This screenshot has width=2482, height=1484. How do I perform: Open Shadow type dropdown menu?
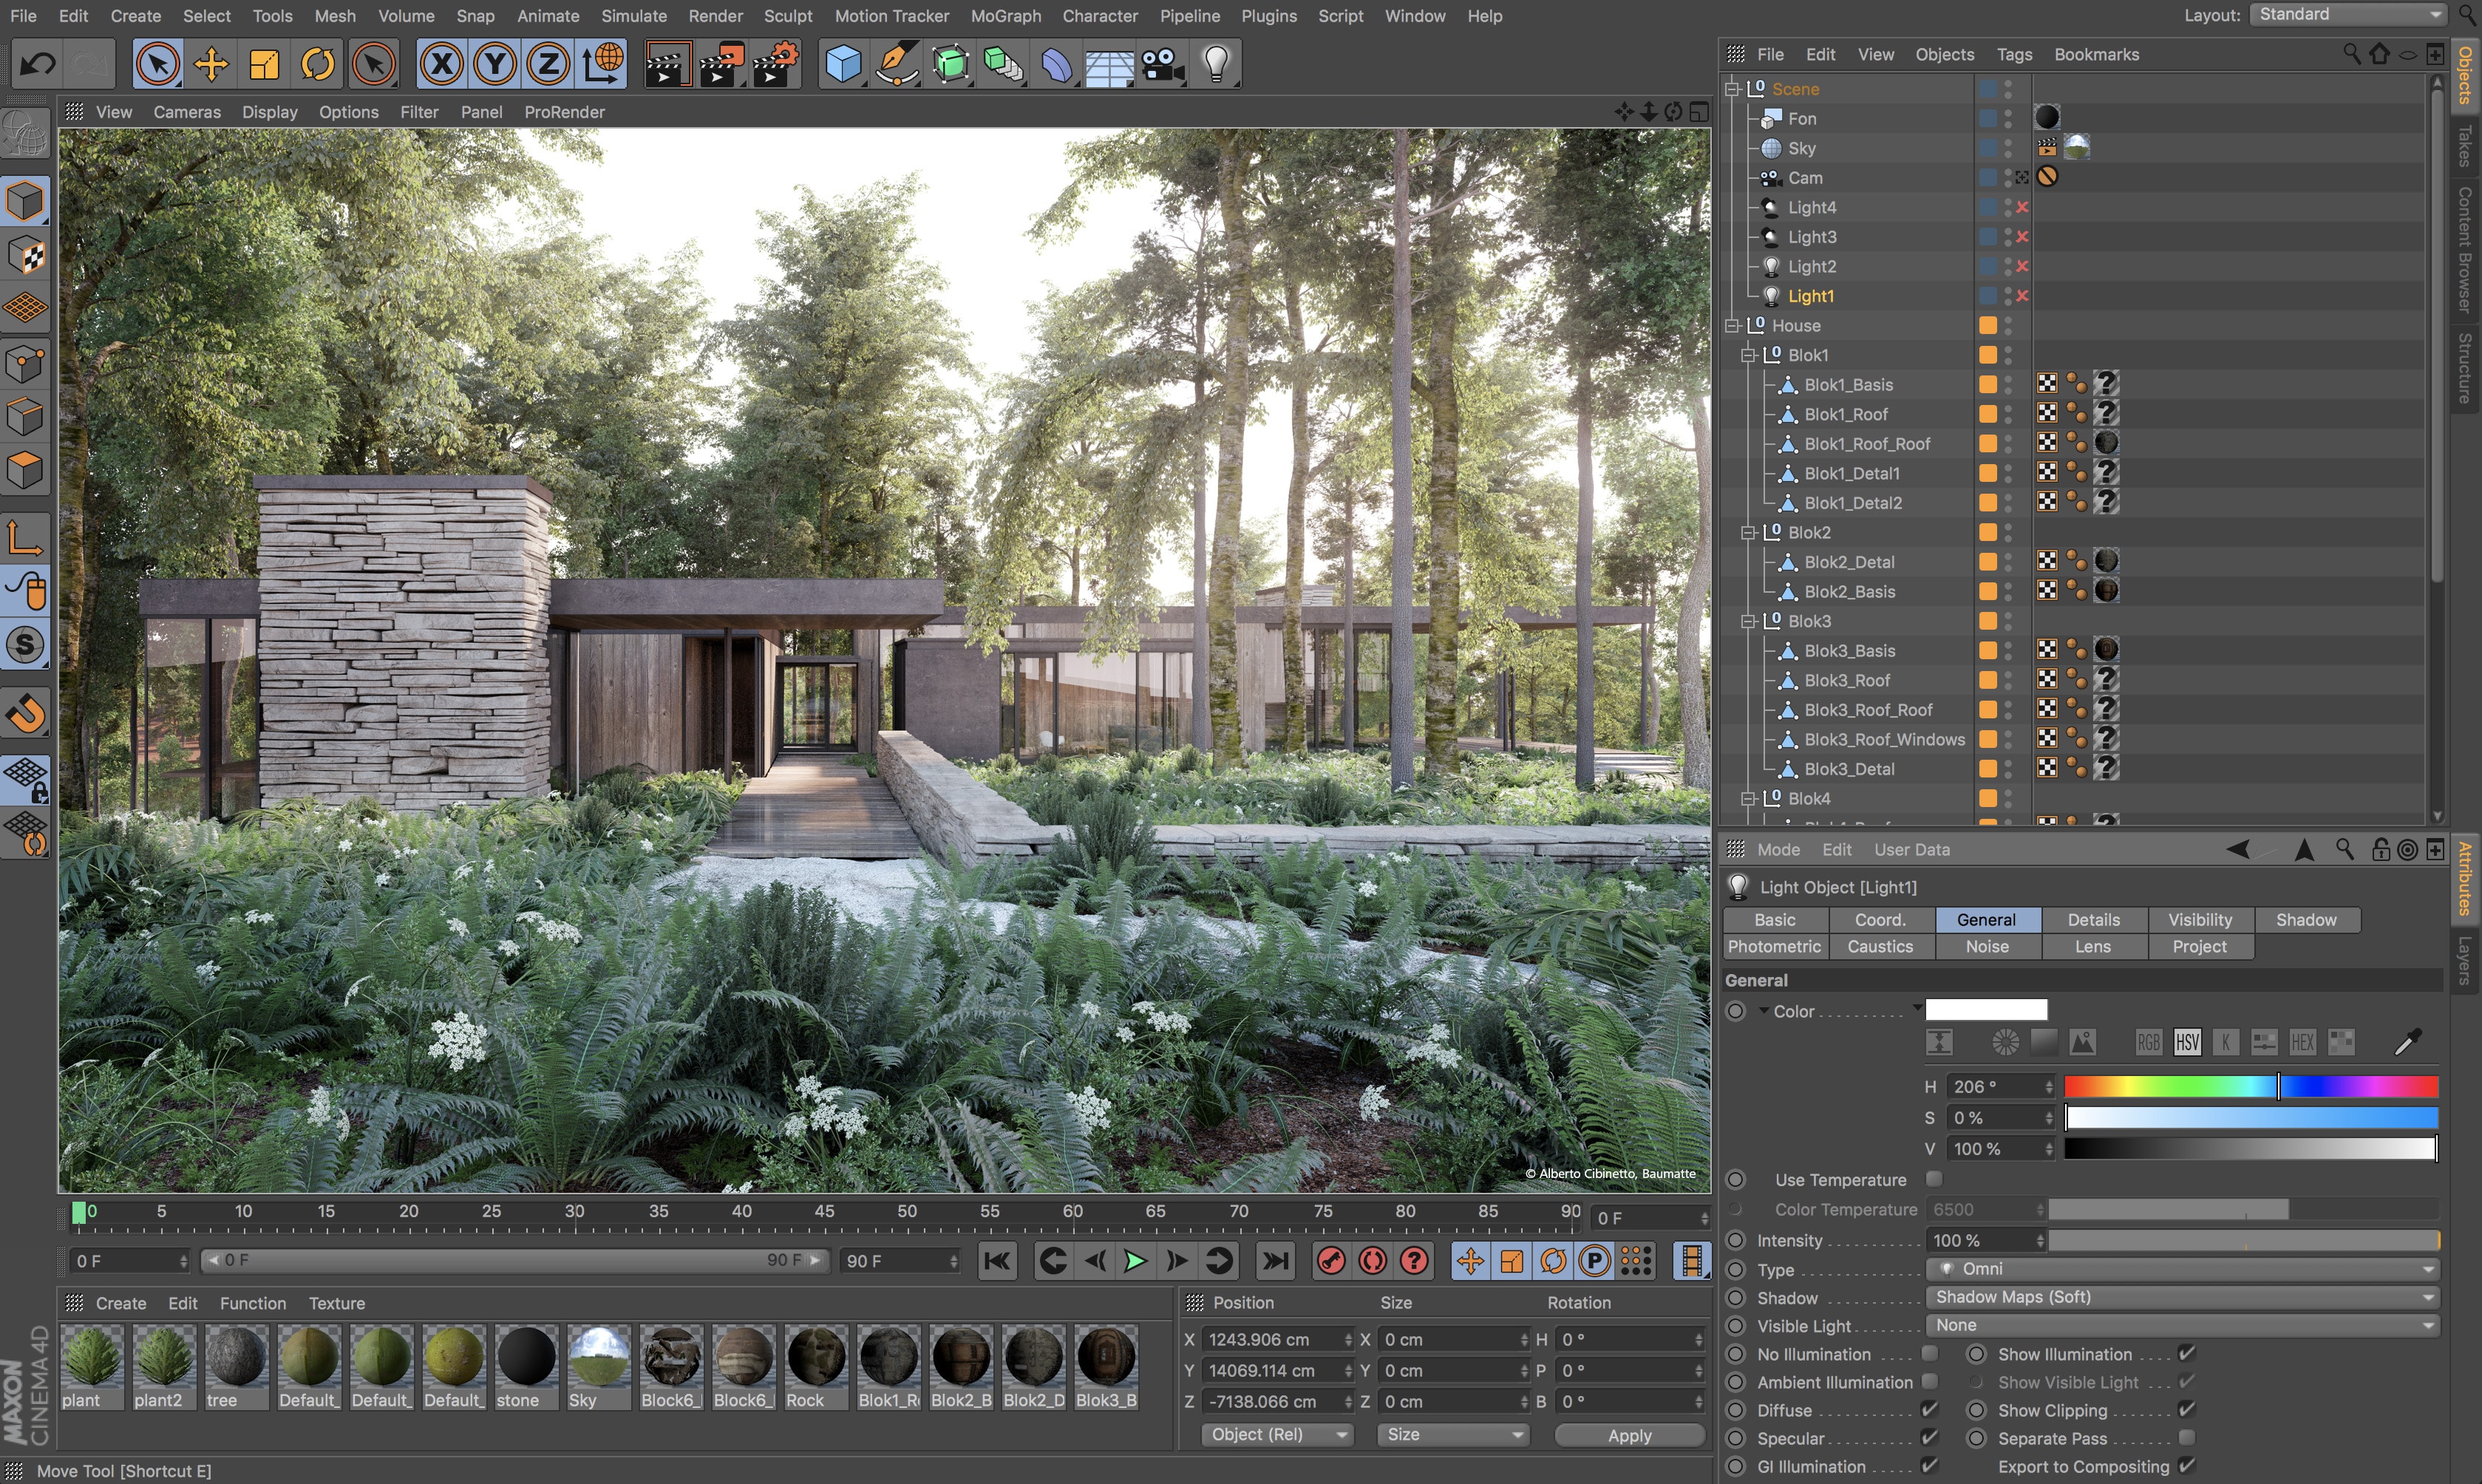pos(2185,1297)
